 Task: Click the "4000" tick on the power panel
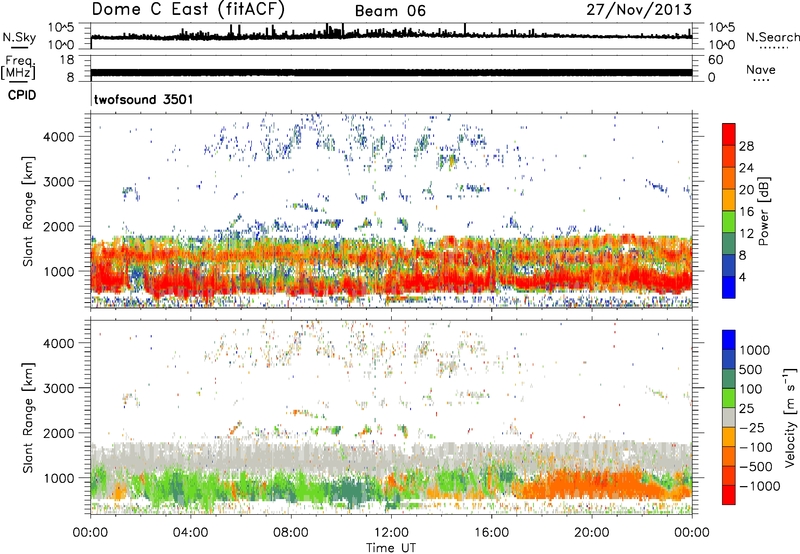[x=58, y=137]
